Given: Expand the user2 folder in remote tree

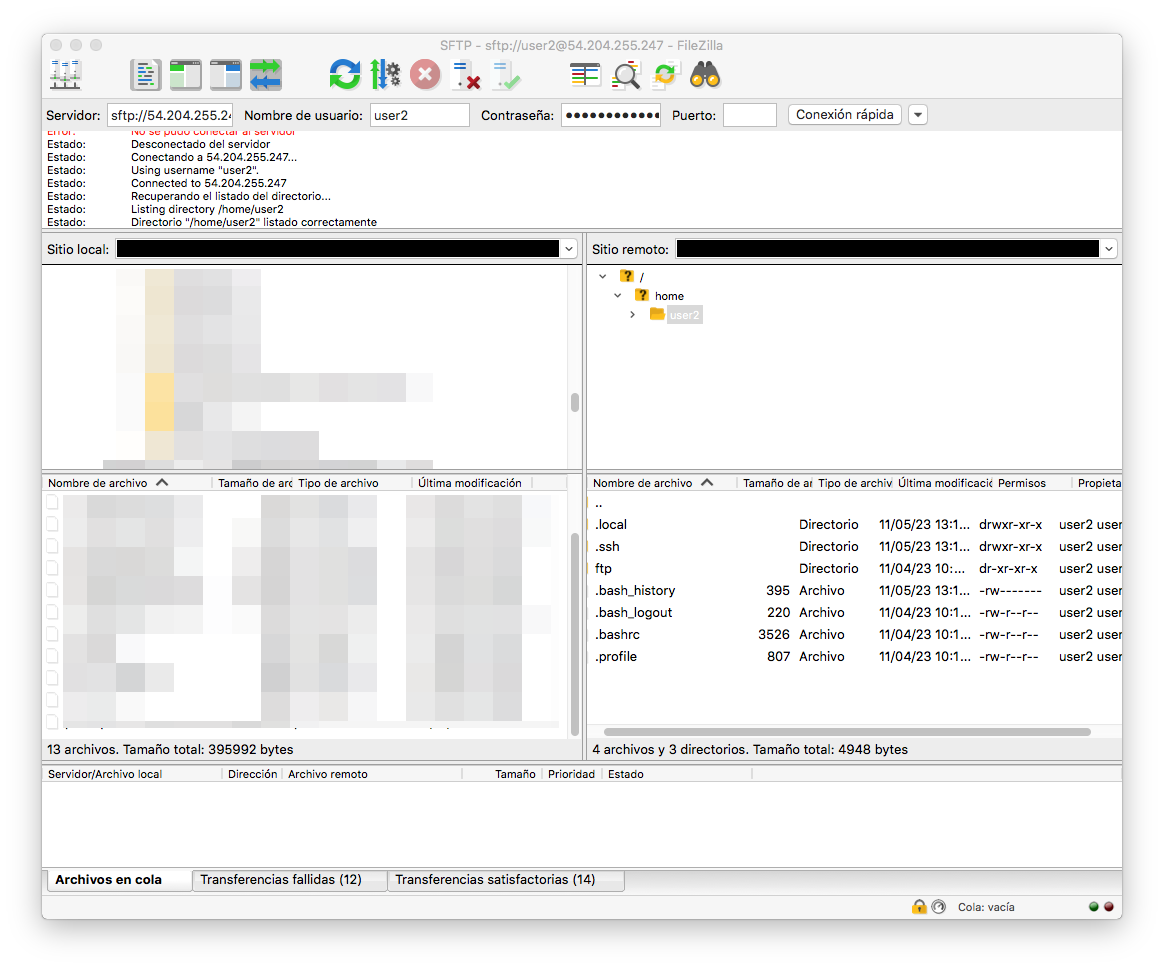Looking at the screenshot, I should [x=632, y=315].
